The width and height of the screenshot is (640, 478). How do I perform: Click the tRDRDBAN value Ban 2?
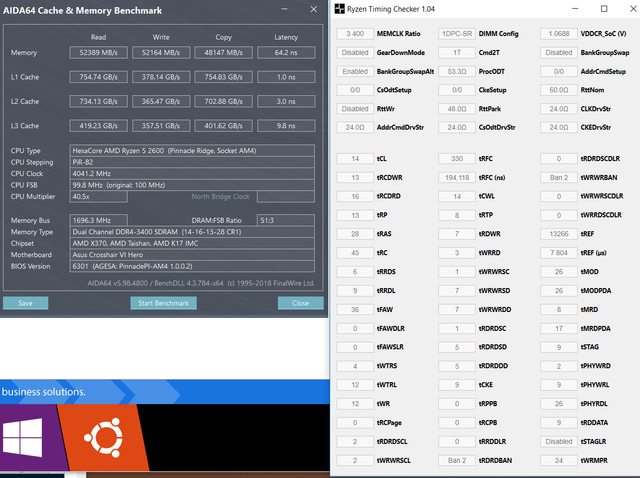click(457, 460)
